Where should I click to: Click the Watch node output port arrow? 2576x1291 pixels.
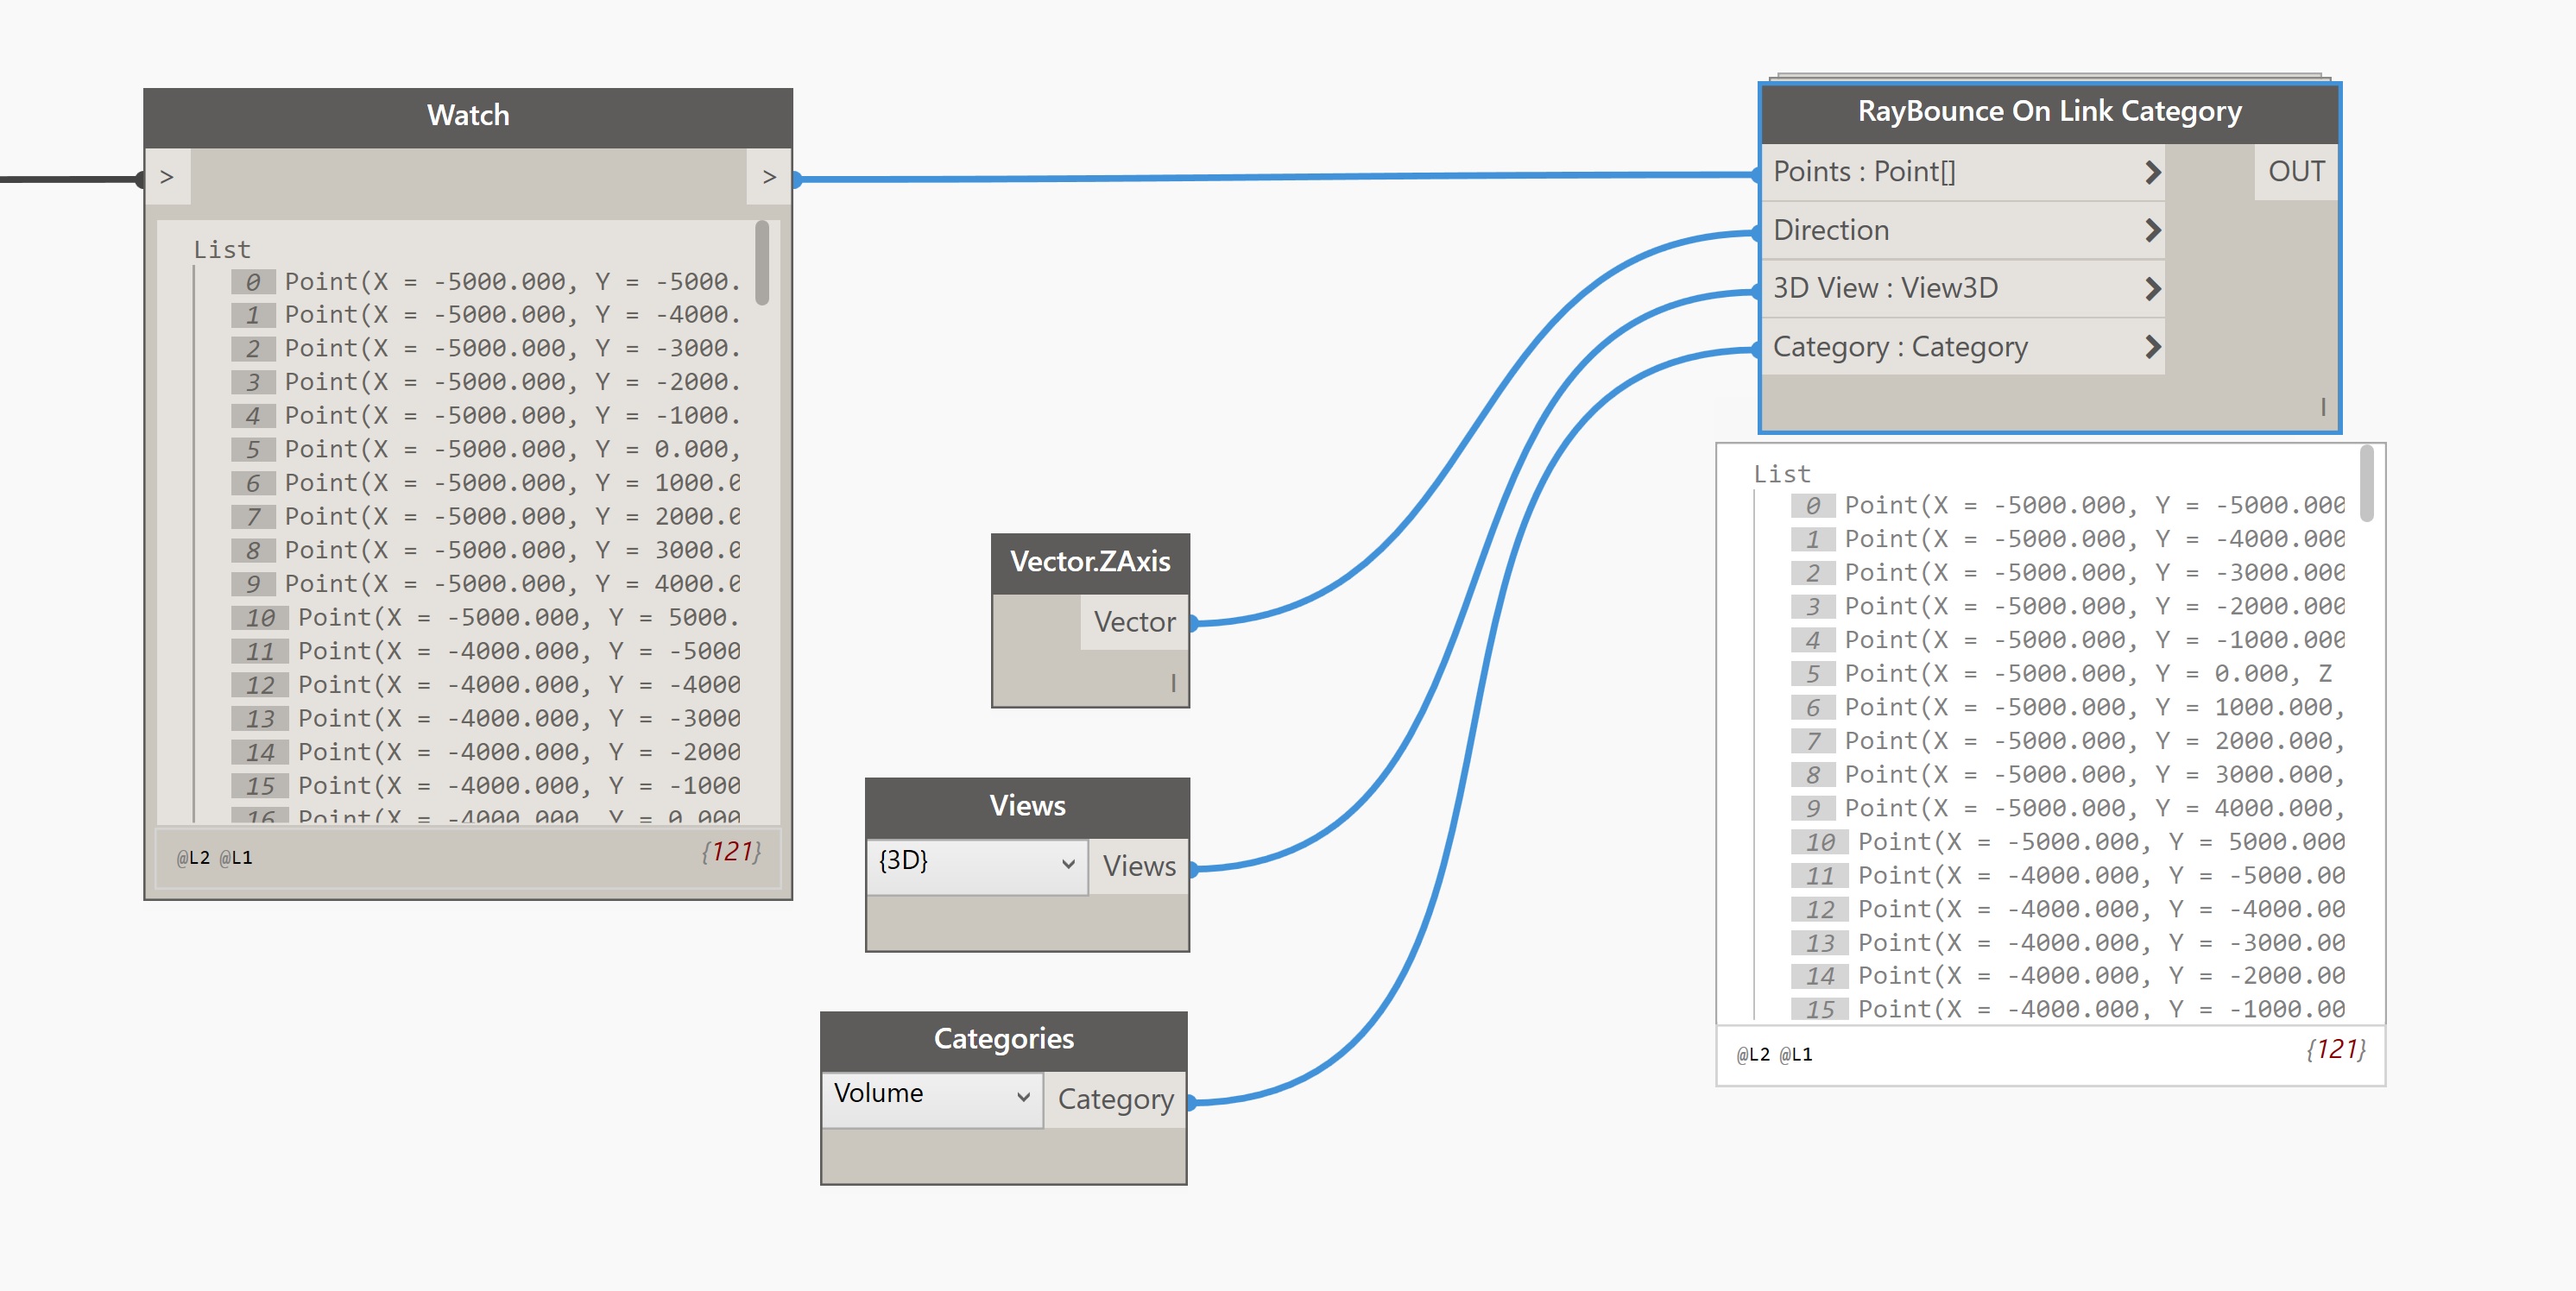[x=768, y=177]
